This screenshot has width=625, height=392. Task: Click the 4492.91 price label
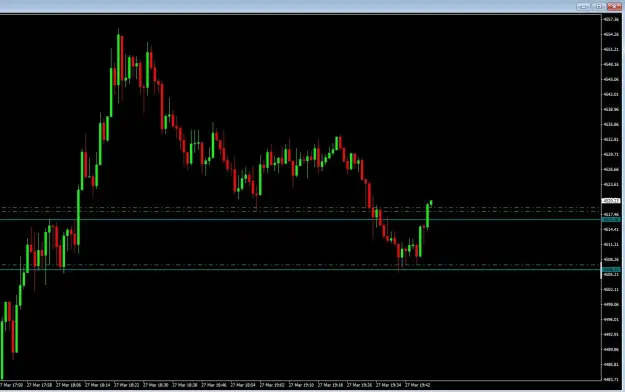pyautogui.click(x=611, y=335)
